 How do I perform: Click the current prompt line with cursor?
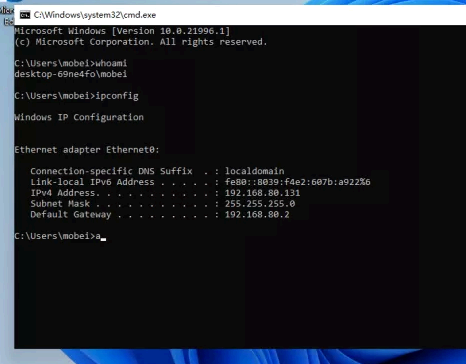(60, 236)
